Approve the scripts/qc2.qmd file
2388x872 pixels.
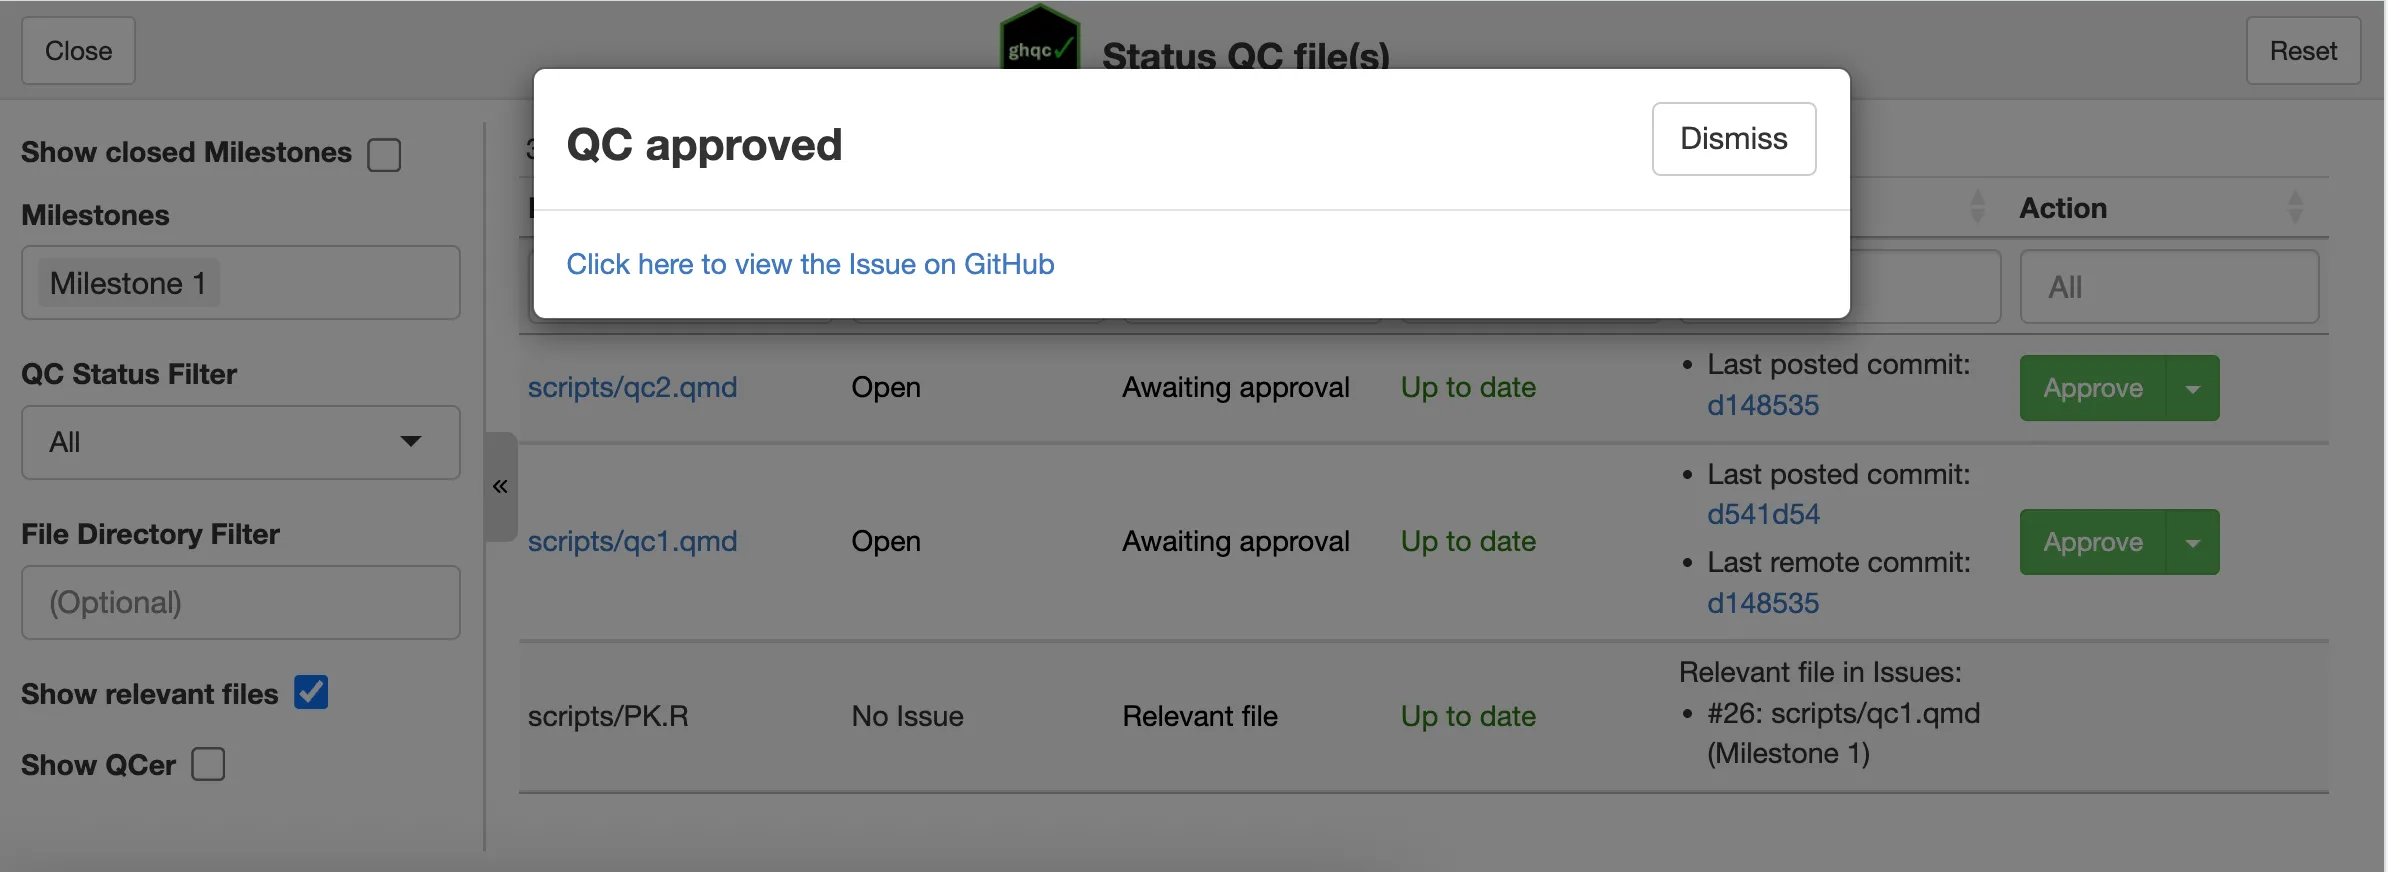[x=2092, y=389]
